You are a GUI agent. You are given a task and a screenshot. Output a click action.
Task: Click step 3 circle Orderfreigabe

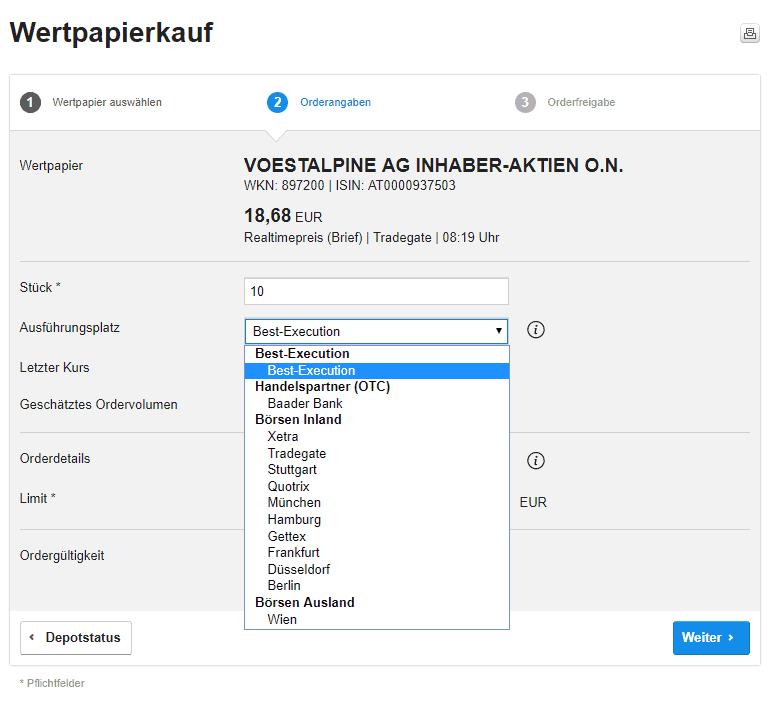coord(525,102)
